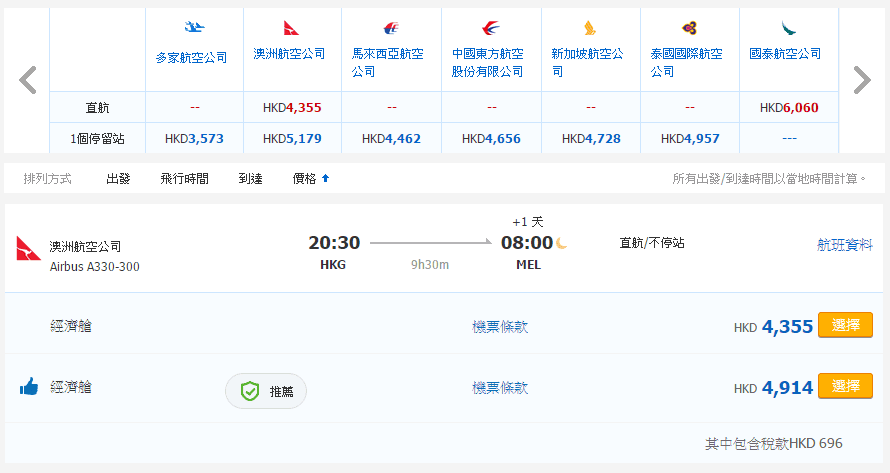Click the China Eastern Airlines logo

click(x=490, y=28)
